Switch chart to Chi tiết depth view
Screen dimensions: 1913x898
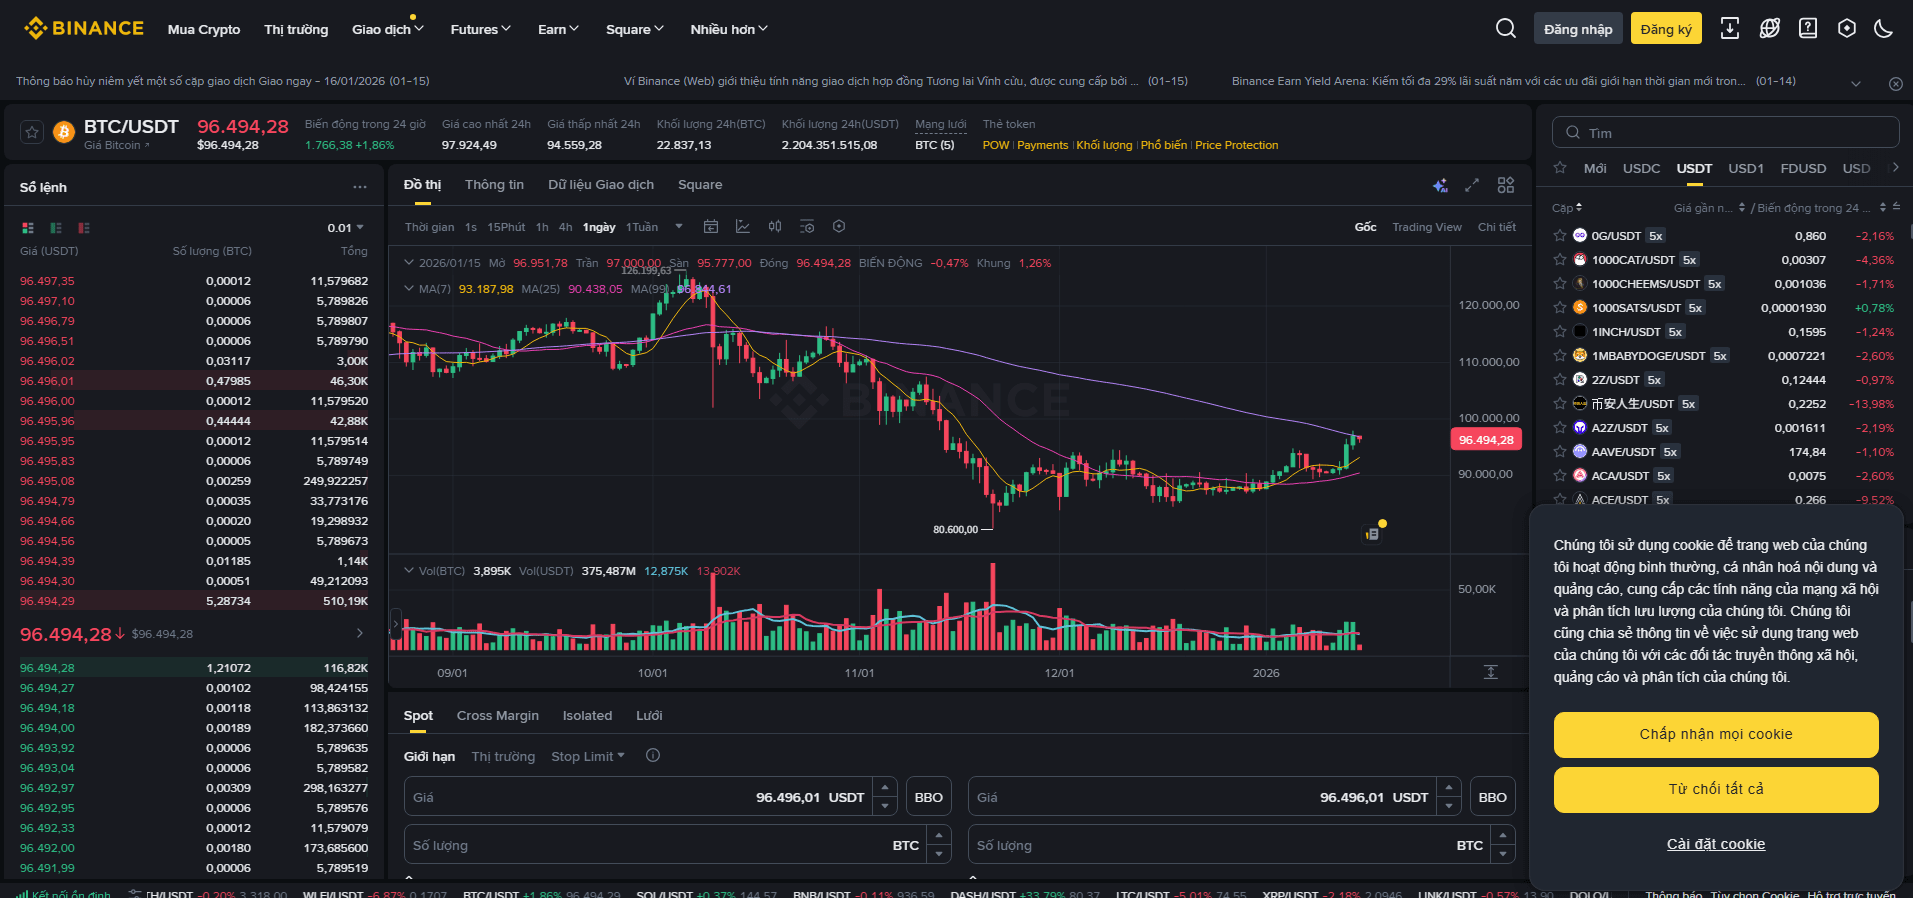click(1497, 227)
